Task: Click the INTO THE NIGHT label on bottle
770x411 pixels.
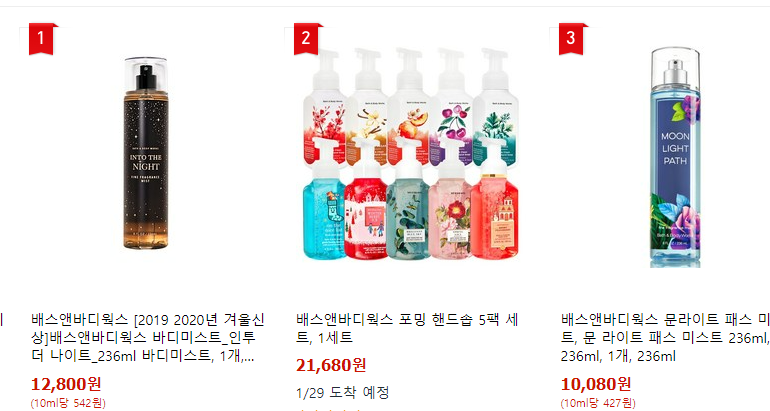Action: [145, 162]
